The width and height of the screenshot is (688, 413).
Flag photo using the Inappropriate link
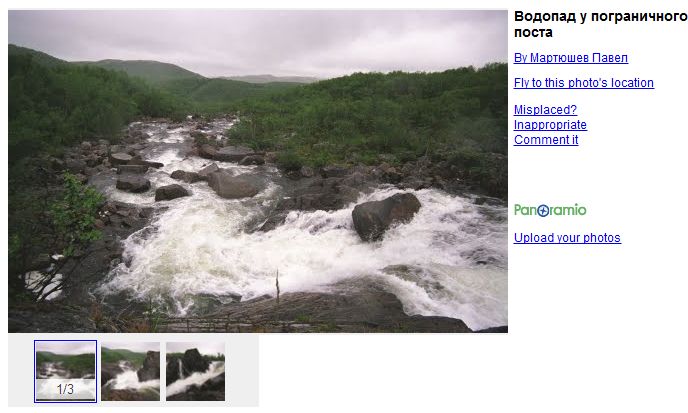550,125
